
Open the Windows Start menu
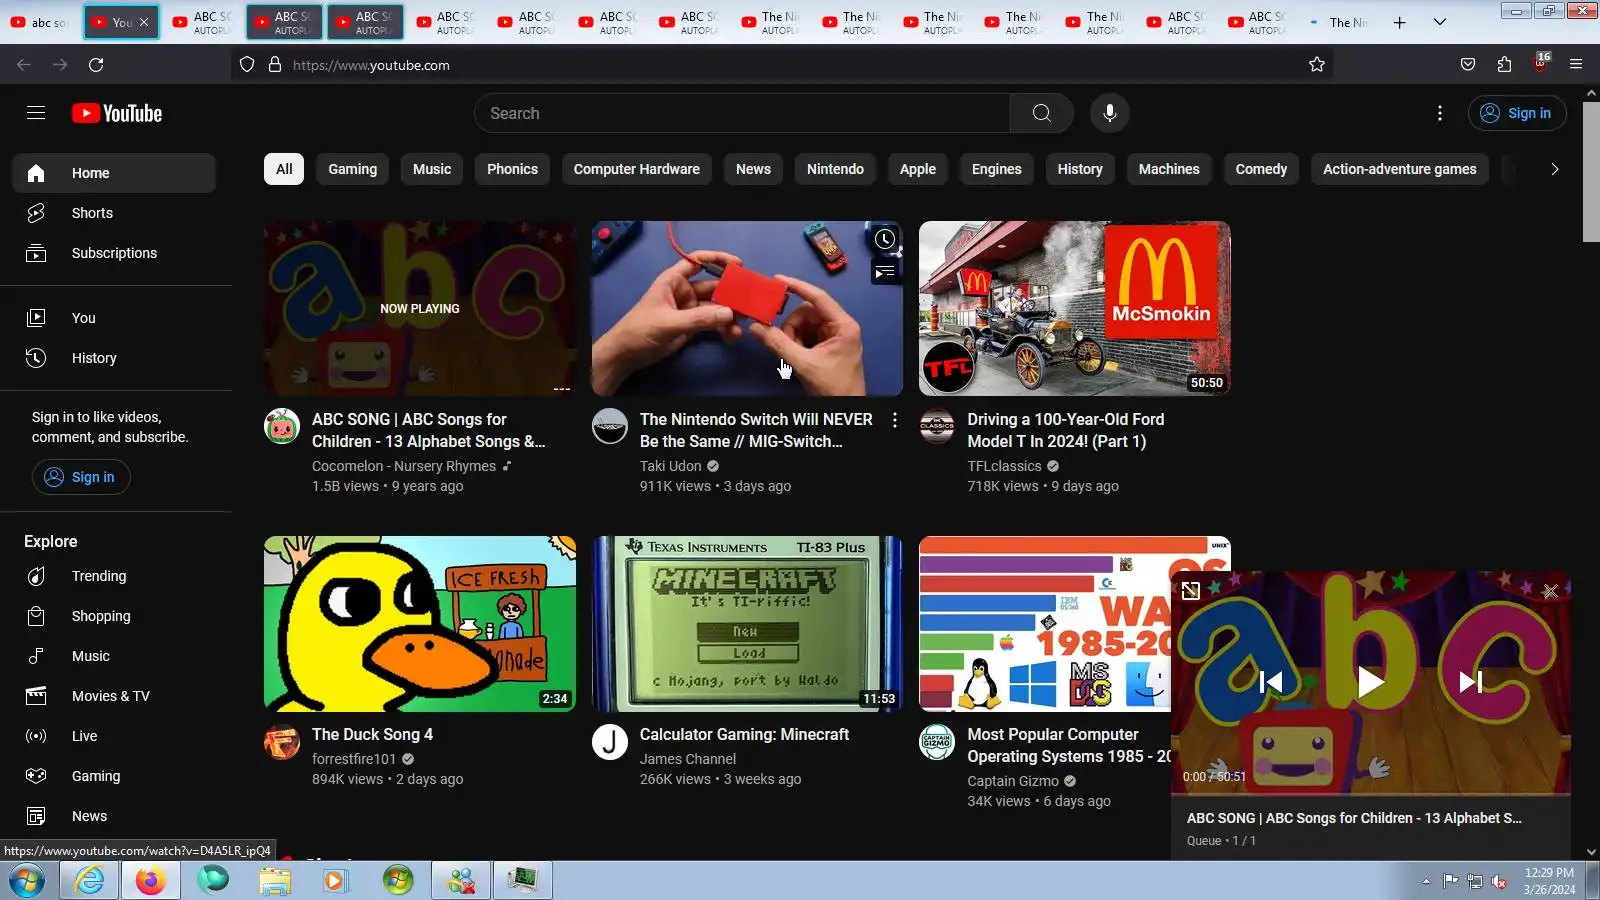(x=27, y=881)
